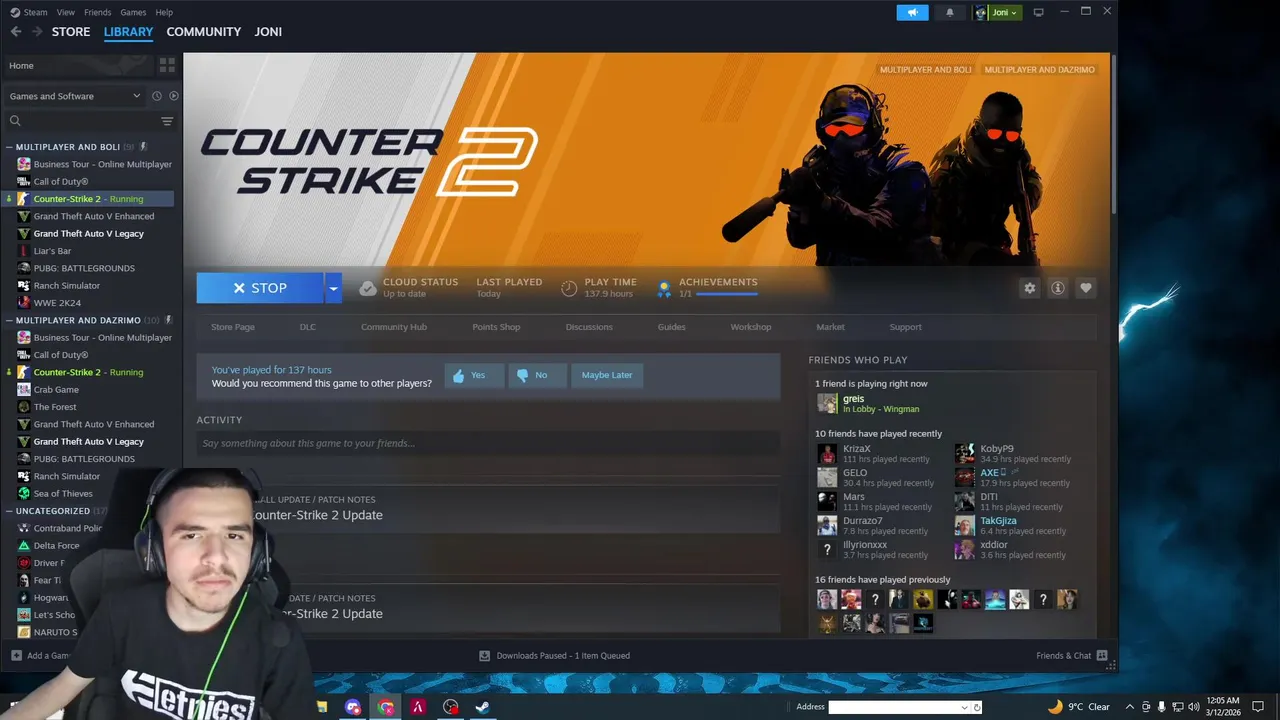1280x720 pixels.
Task: Open the View menu
Action: point(66,12)
